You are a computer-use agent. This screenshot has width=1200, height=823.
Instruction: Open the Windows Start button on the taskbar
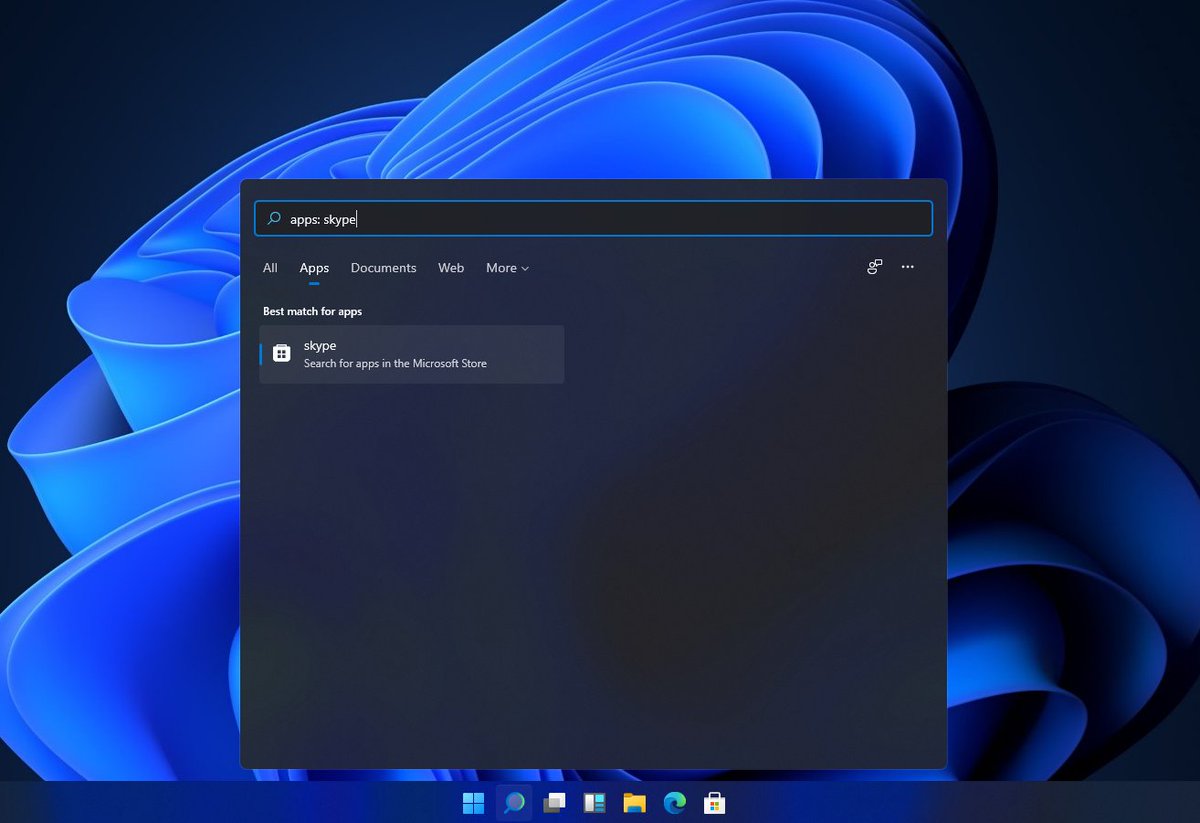473,803
